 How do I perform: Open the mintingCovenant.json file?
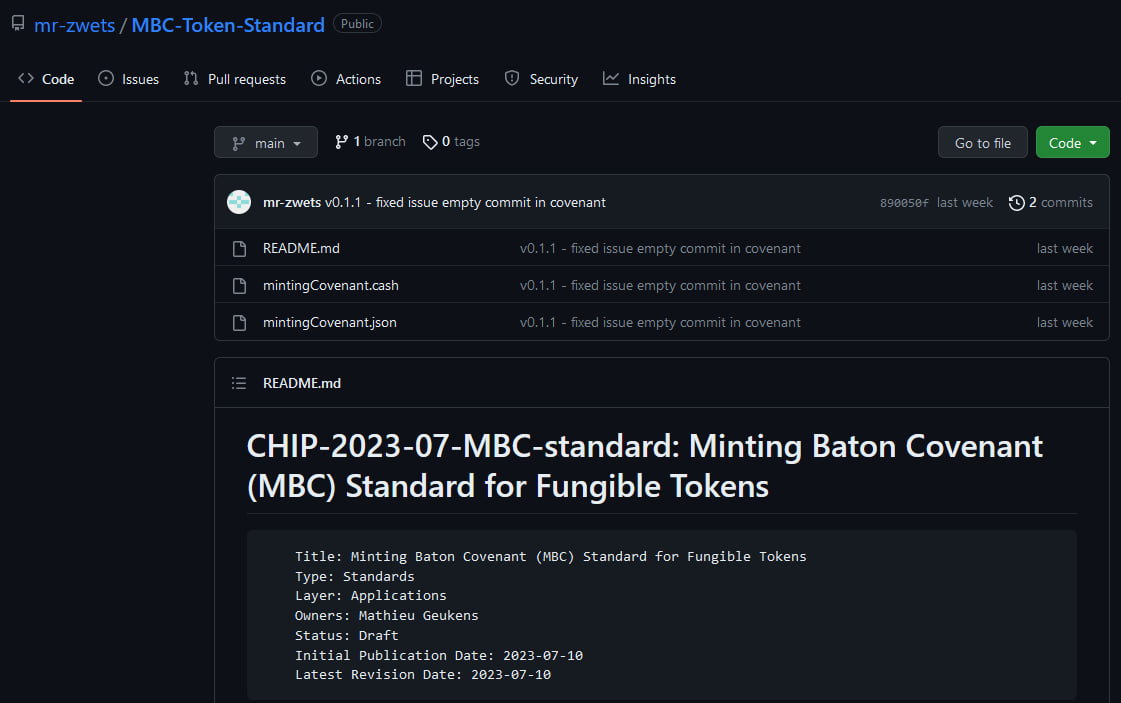(330, 323)
